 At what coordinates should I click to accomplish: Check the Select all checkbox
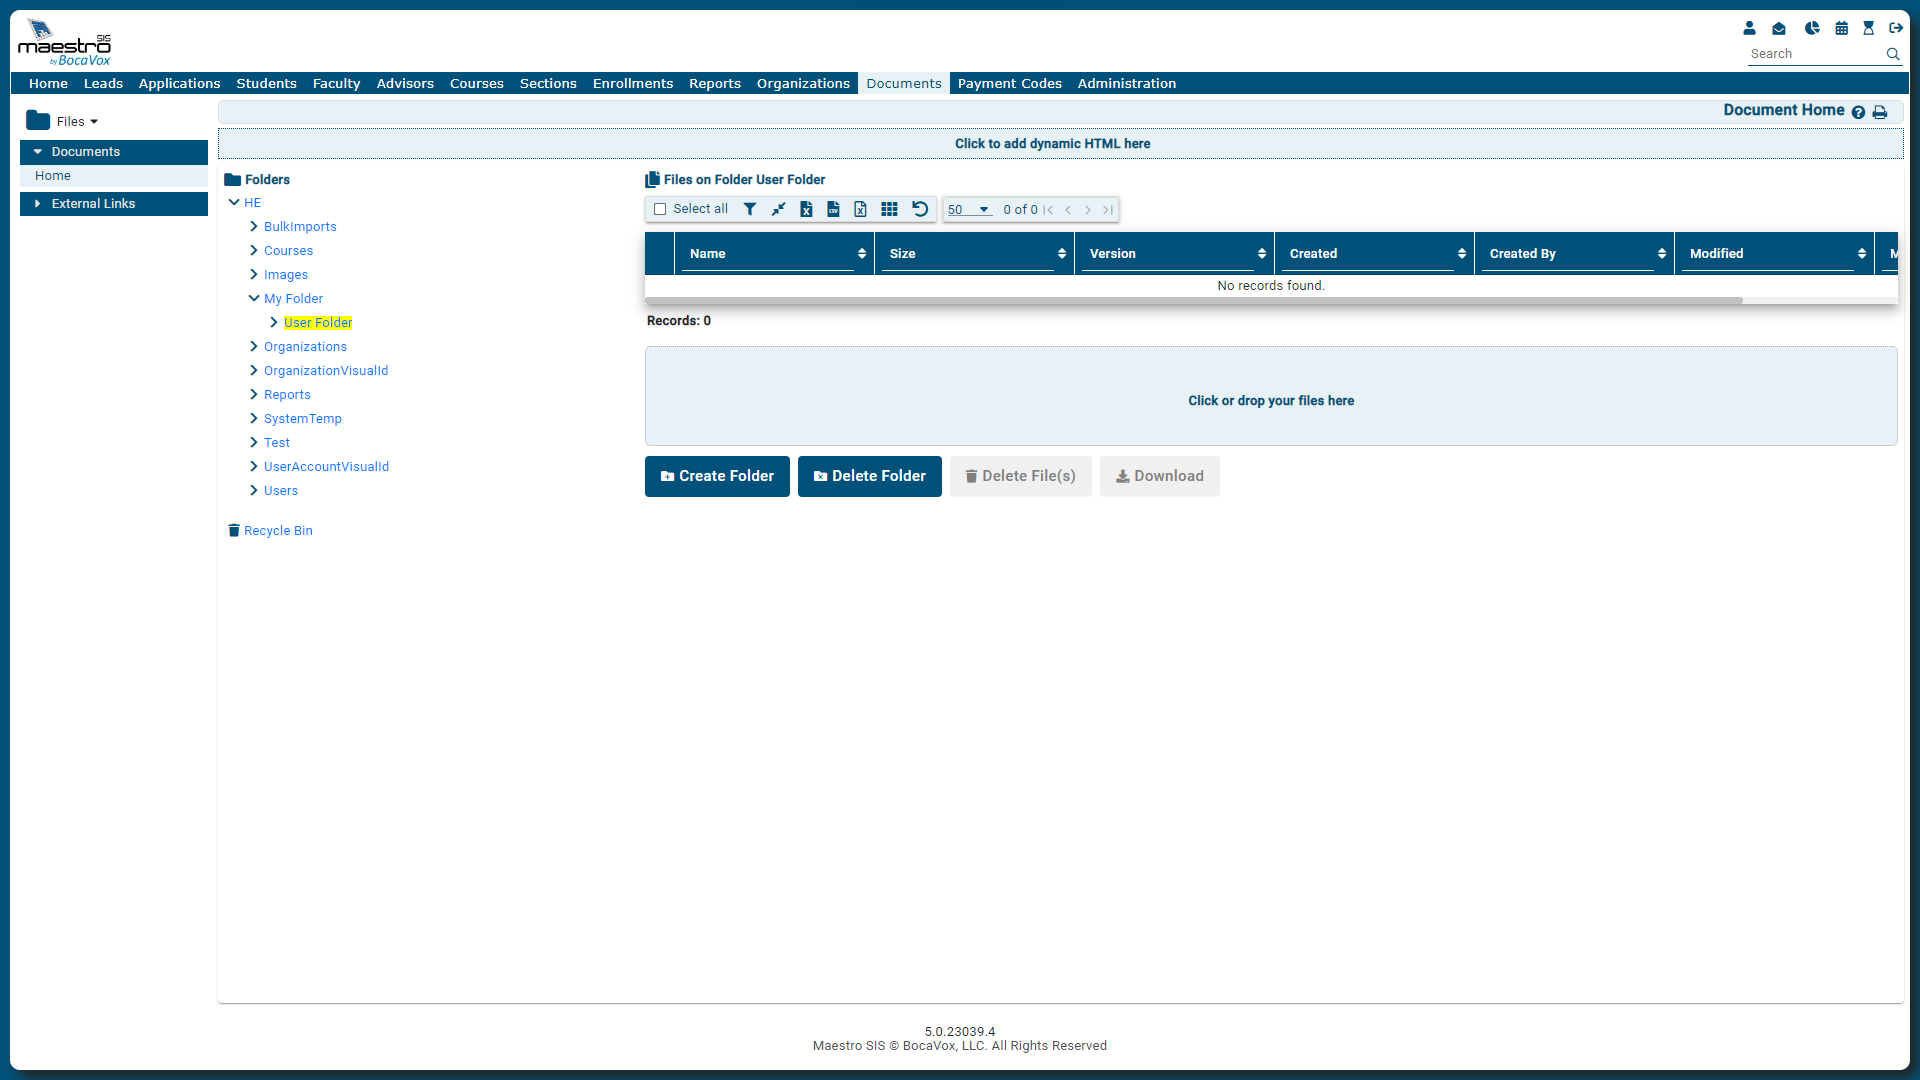pos(660,209)
